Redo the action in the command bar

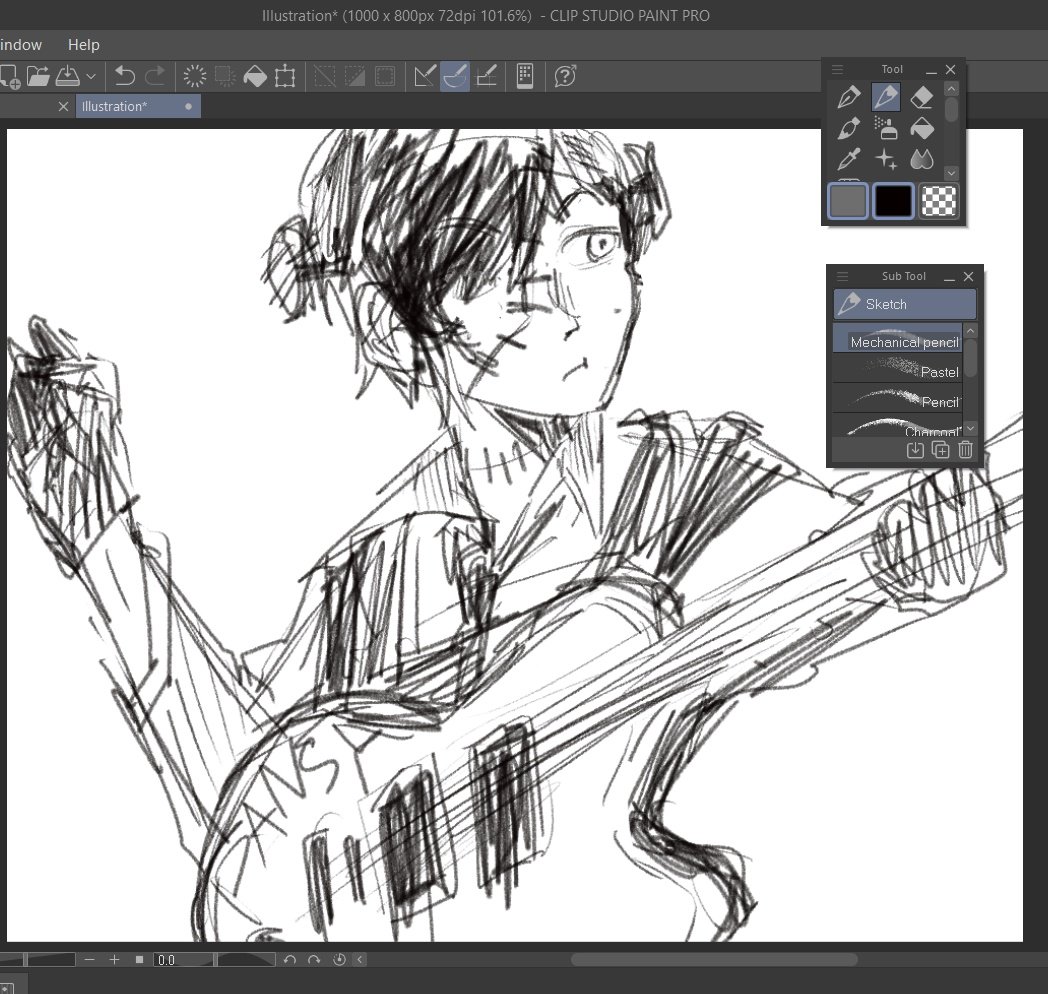click(155, 76)
